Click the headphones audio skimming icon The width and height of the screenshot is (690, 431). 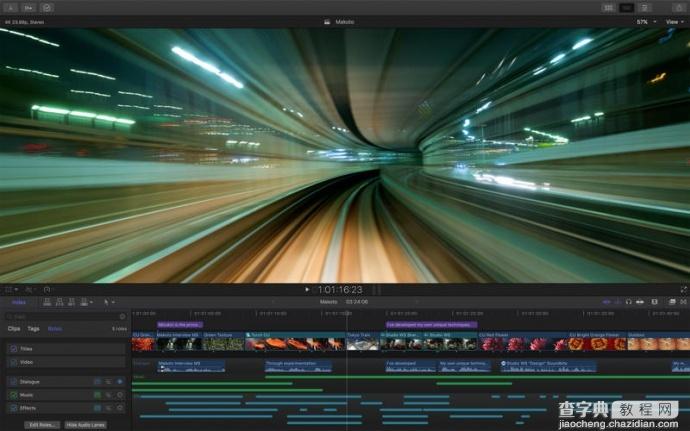628,301
